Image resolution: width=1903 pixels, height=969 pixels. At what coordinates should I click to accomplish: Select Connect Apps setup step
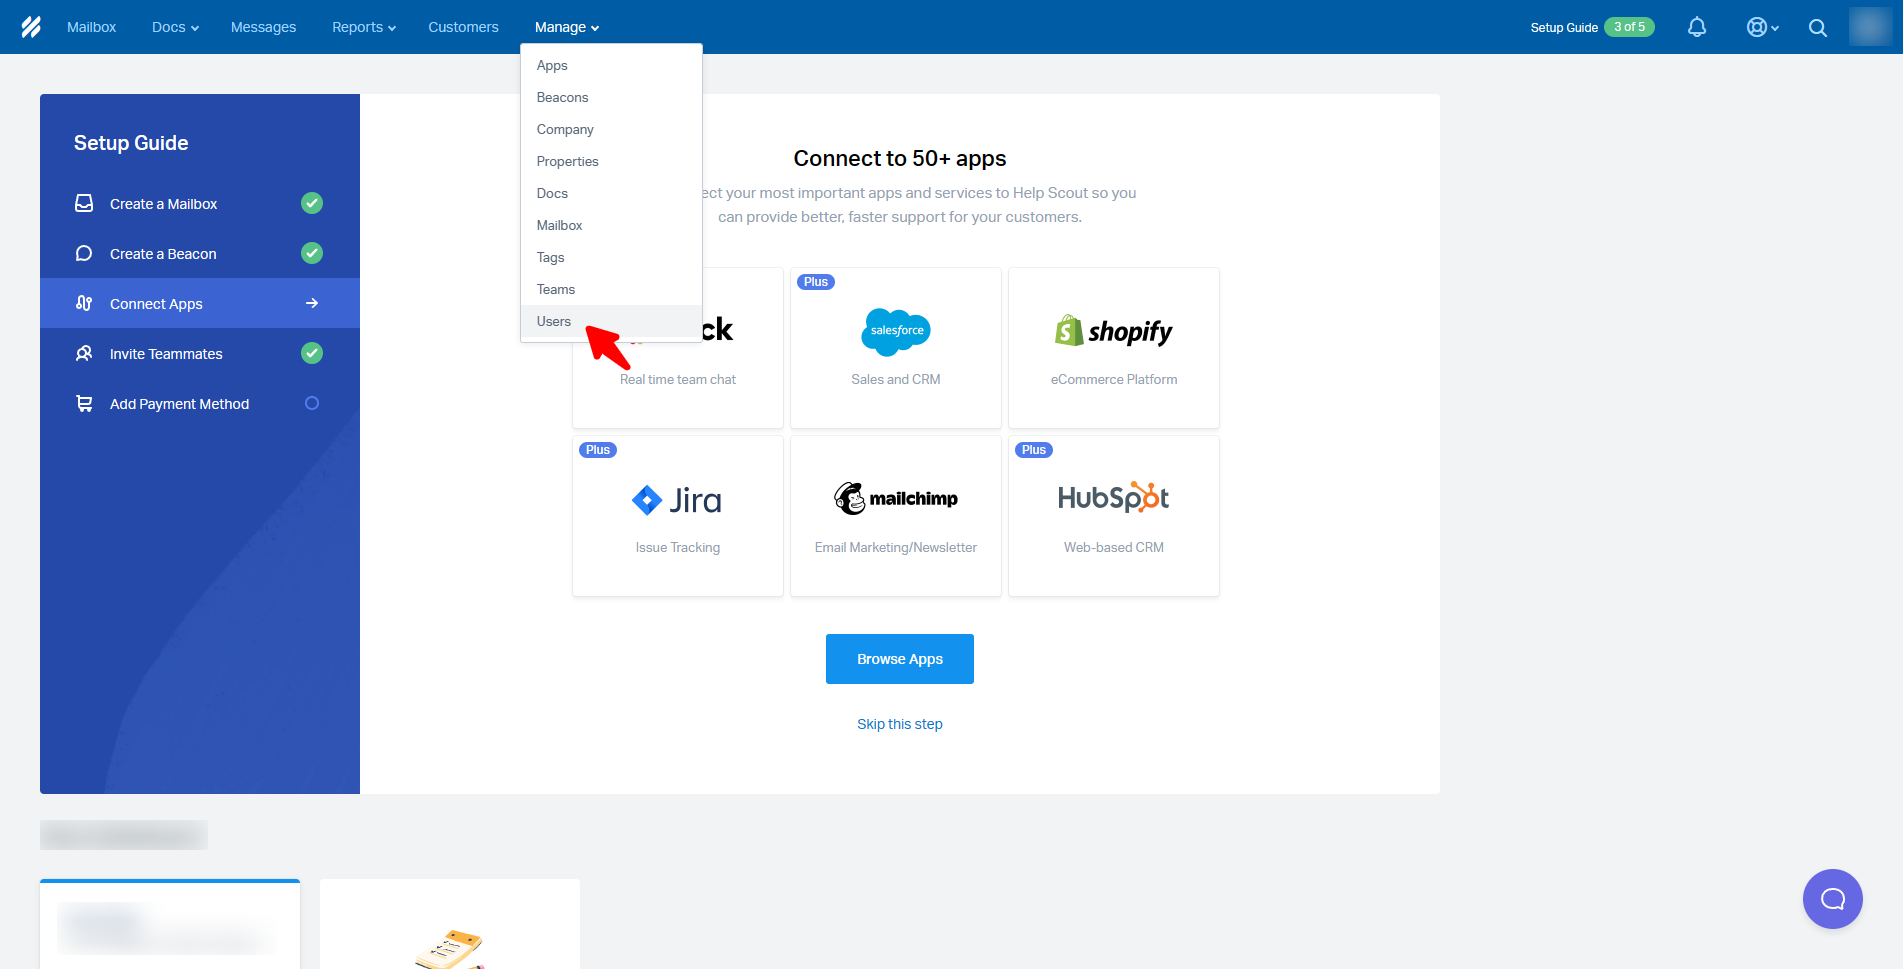[200, 303]
